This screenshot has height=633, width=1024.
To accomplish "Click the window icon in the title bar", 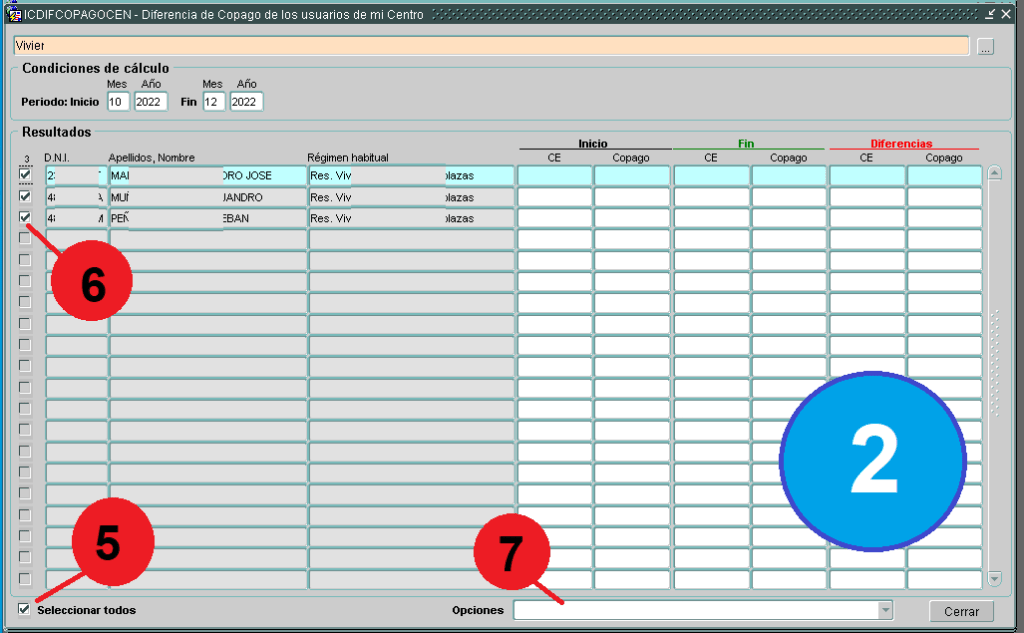I will (14, 15).
